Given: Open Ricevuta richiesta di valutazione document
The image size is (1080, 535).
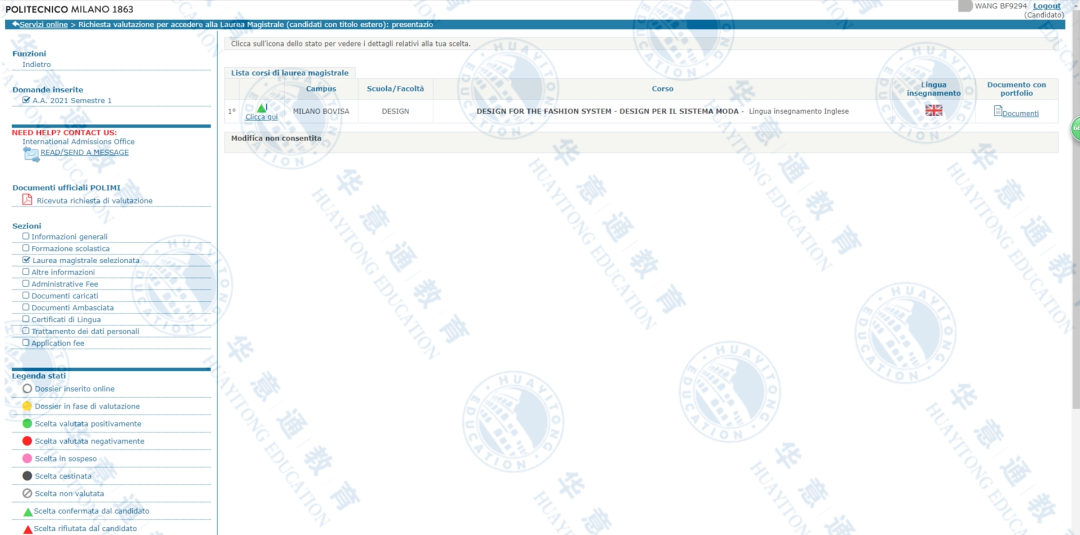Looking at the screenshot, I should click(94, 200).
